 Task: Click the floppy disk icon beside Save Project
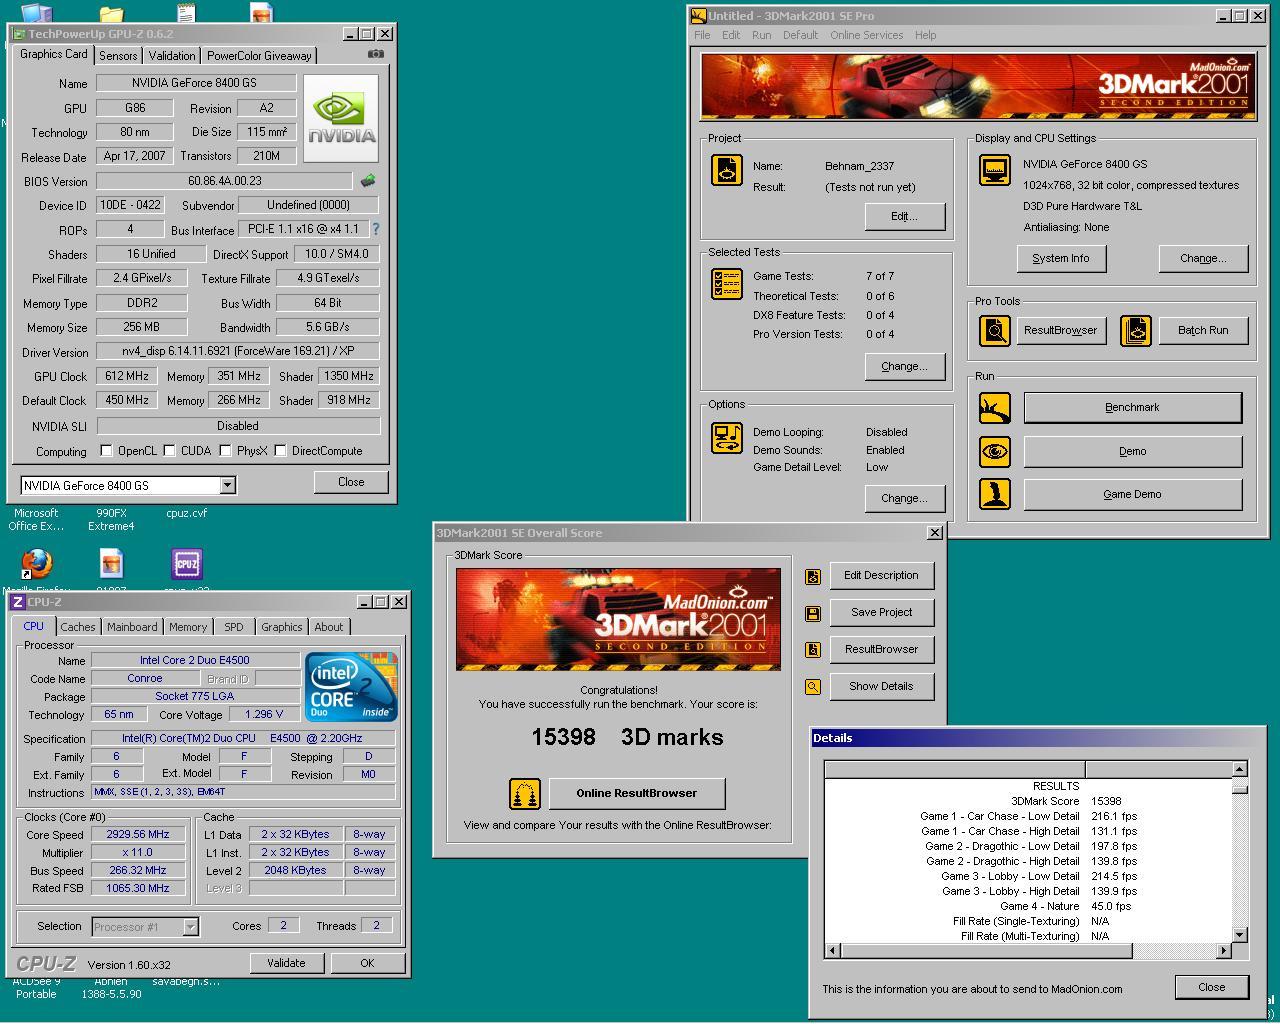pyautogui.click(x=813, y=613)
